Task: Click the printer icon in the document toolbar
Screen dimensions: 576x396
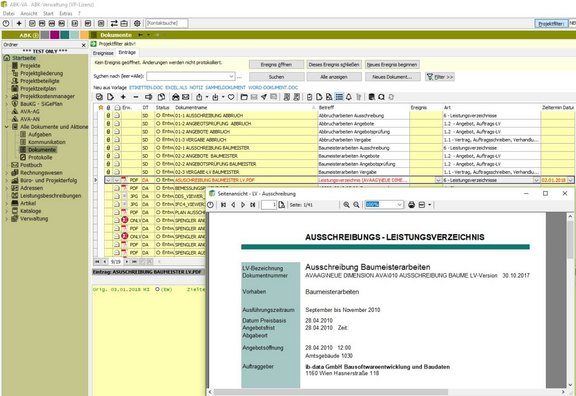Action: tap(176, 97)
